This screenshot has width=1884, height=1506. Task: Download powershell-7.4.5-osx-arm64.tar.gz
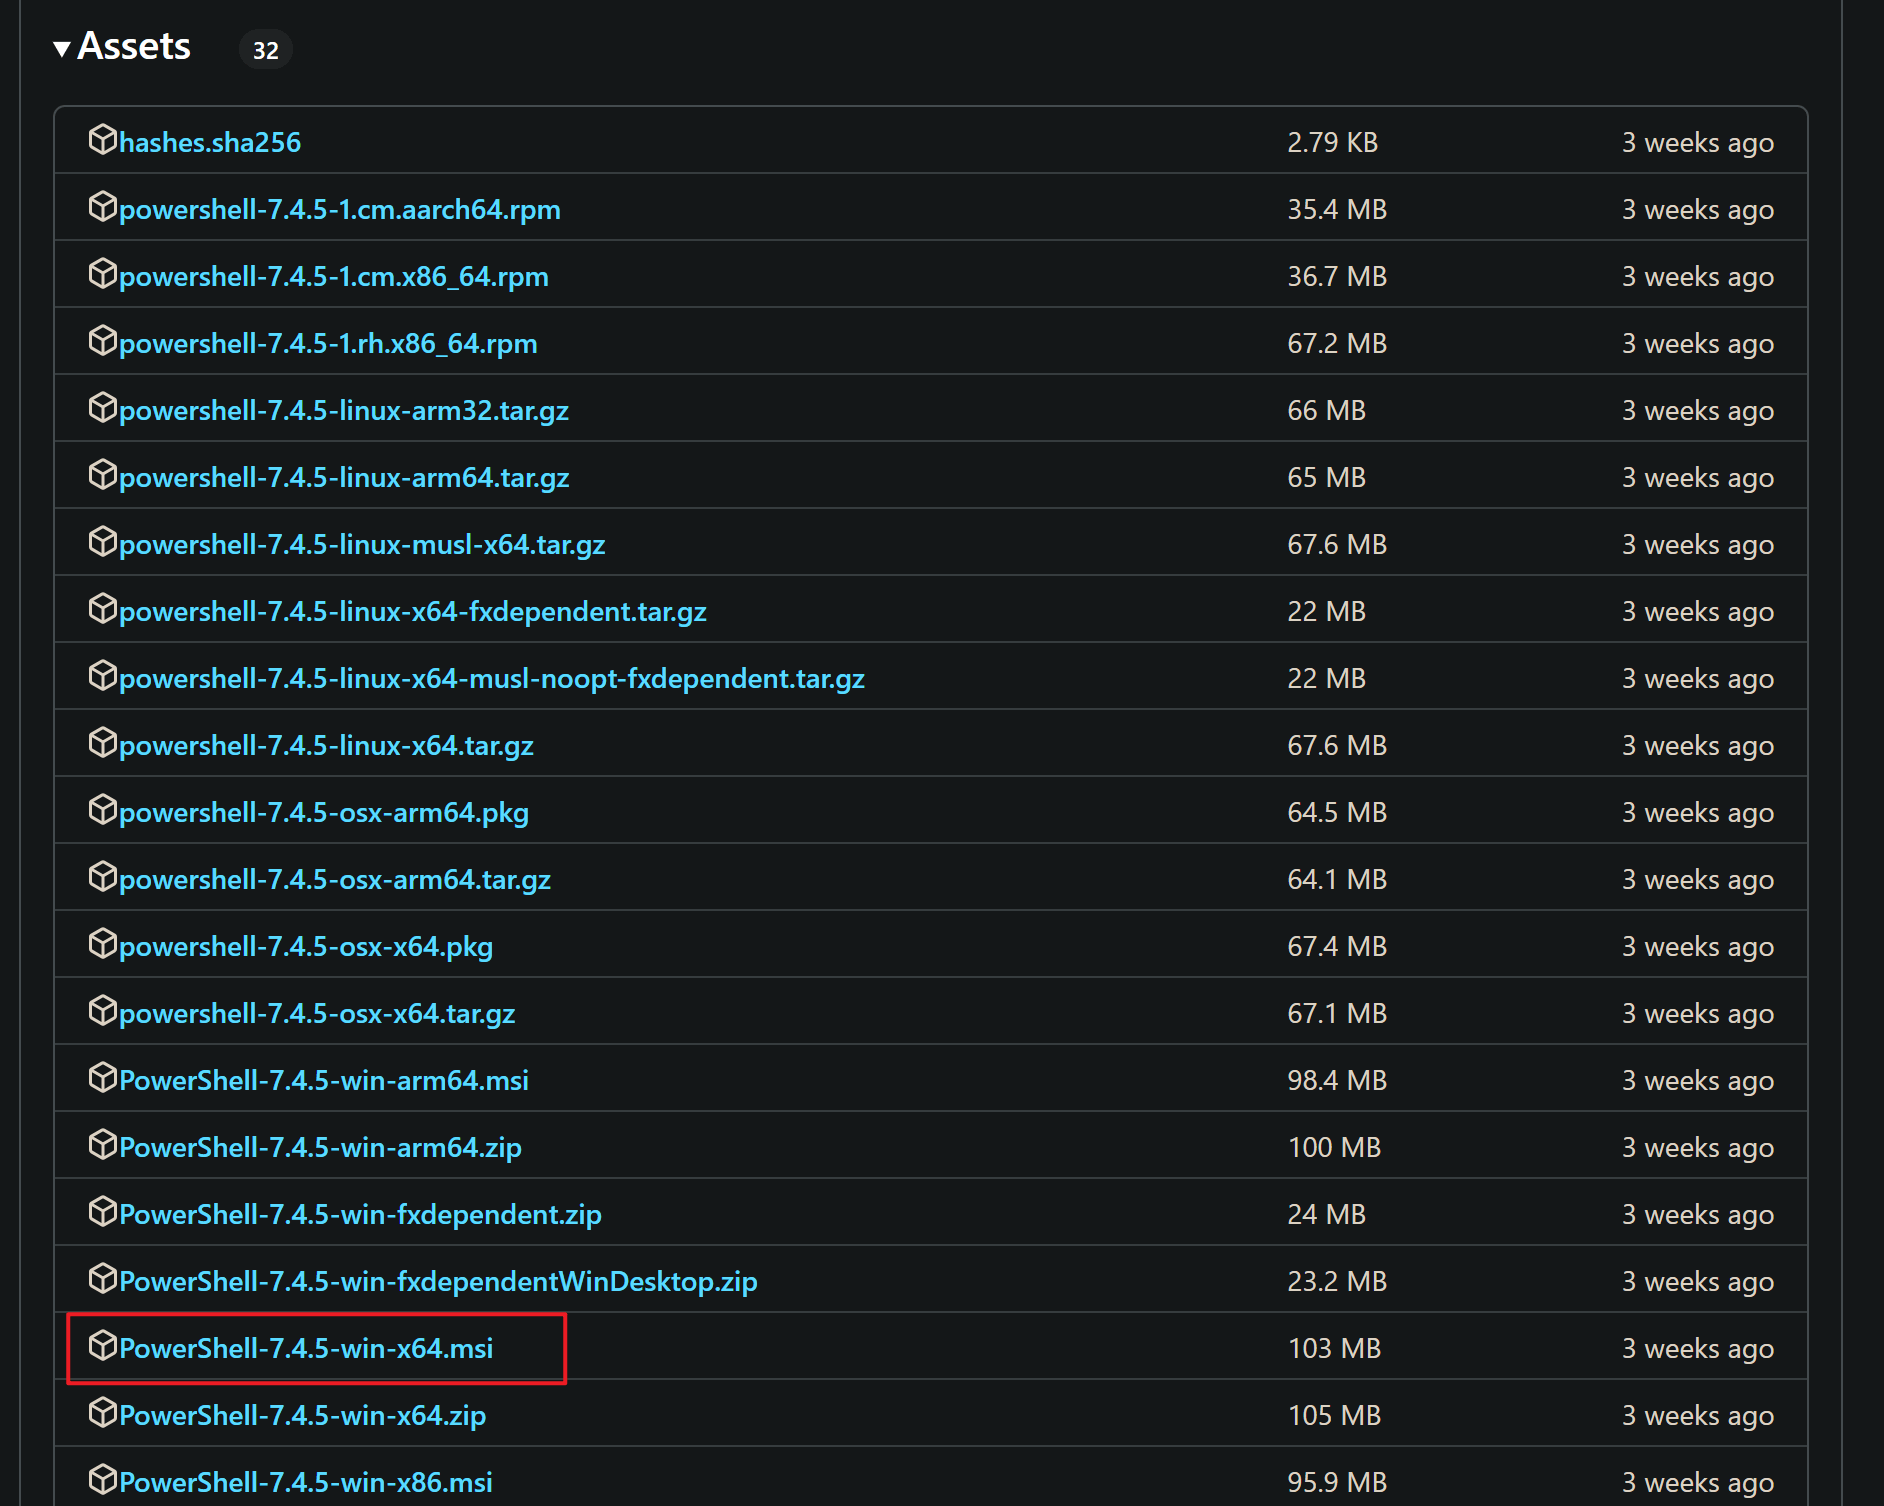335,879
